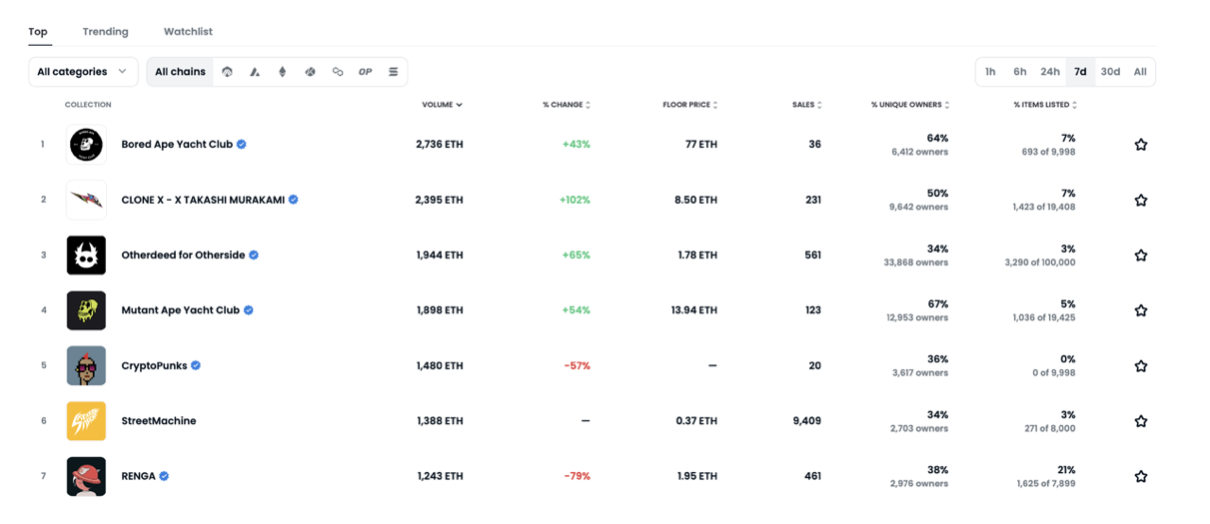Open Mutant Ape Yacht Club collection link

click(180, 310)
